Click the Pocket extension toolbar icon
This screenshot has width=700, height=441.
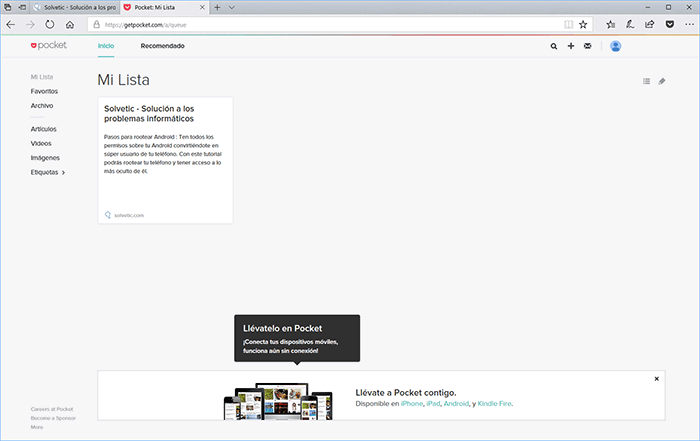(670, 25)
